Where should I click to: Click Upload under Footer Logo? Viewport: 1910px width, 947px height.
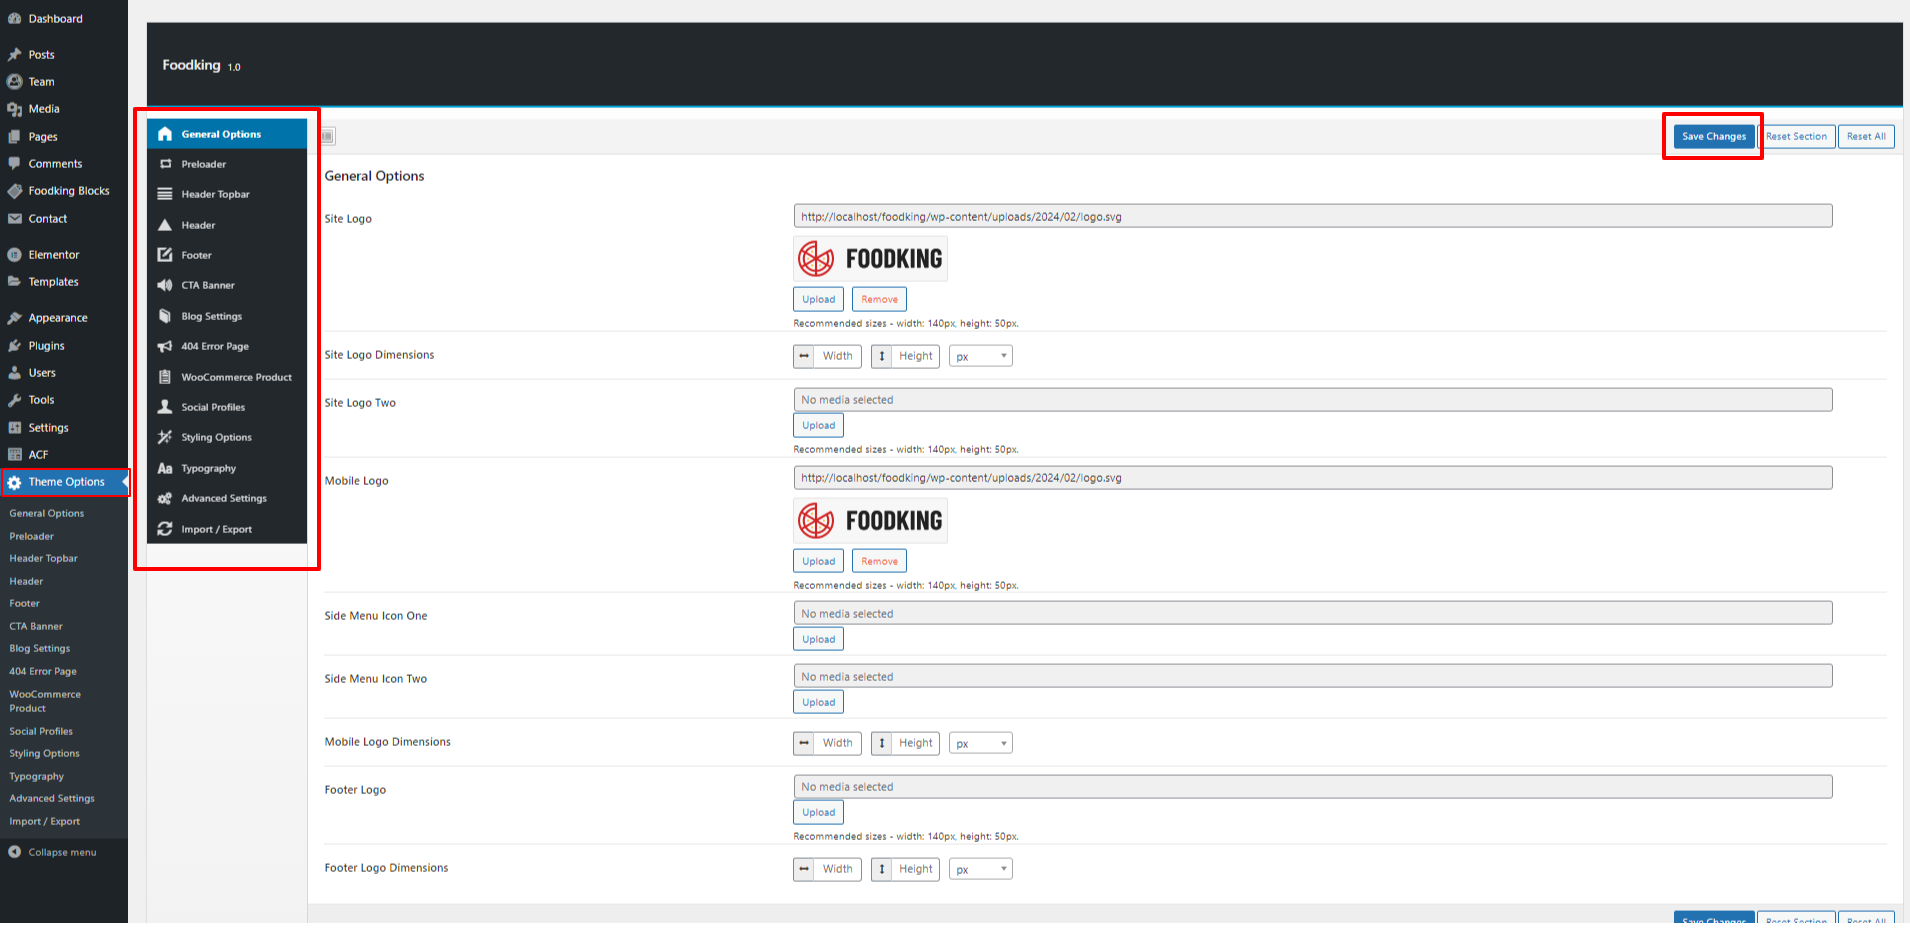click(x=818, y=812)
